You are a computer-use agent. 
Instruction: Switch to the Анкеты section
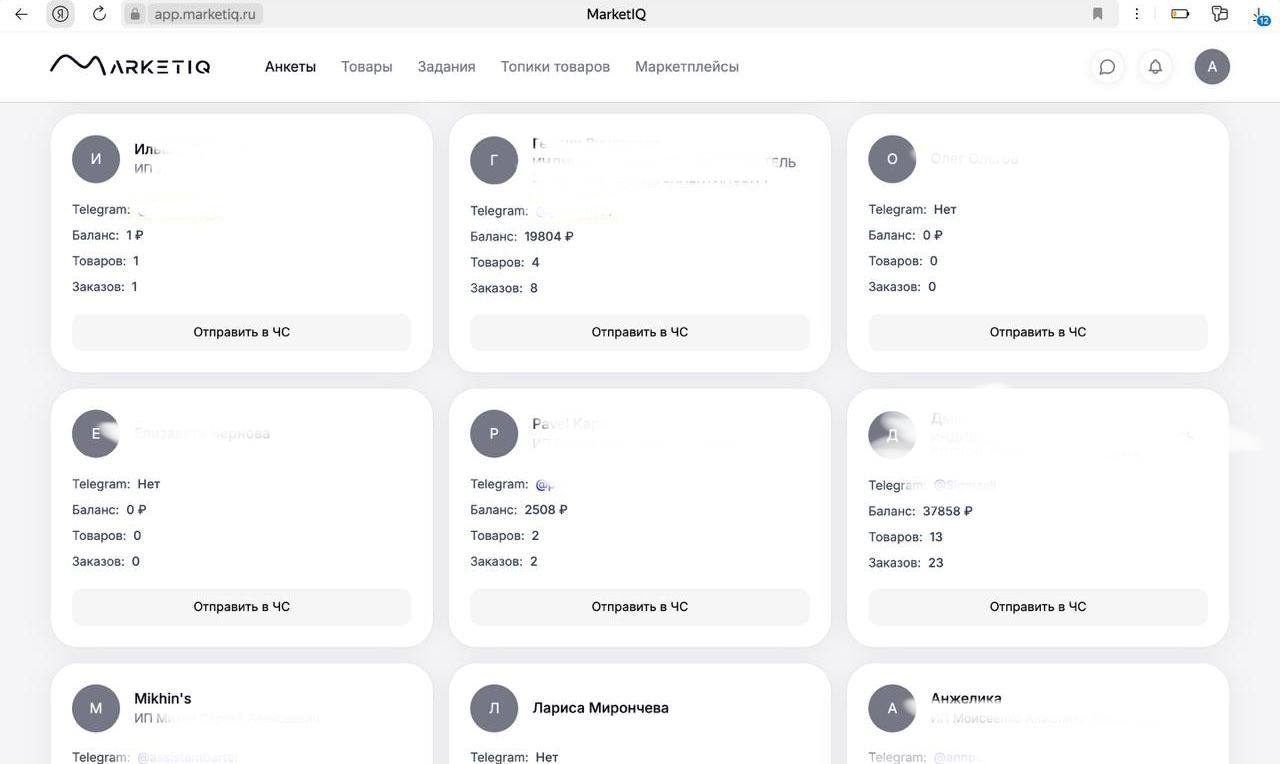point(290,67)
